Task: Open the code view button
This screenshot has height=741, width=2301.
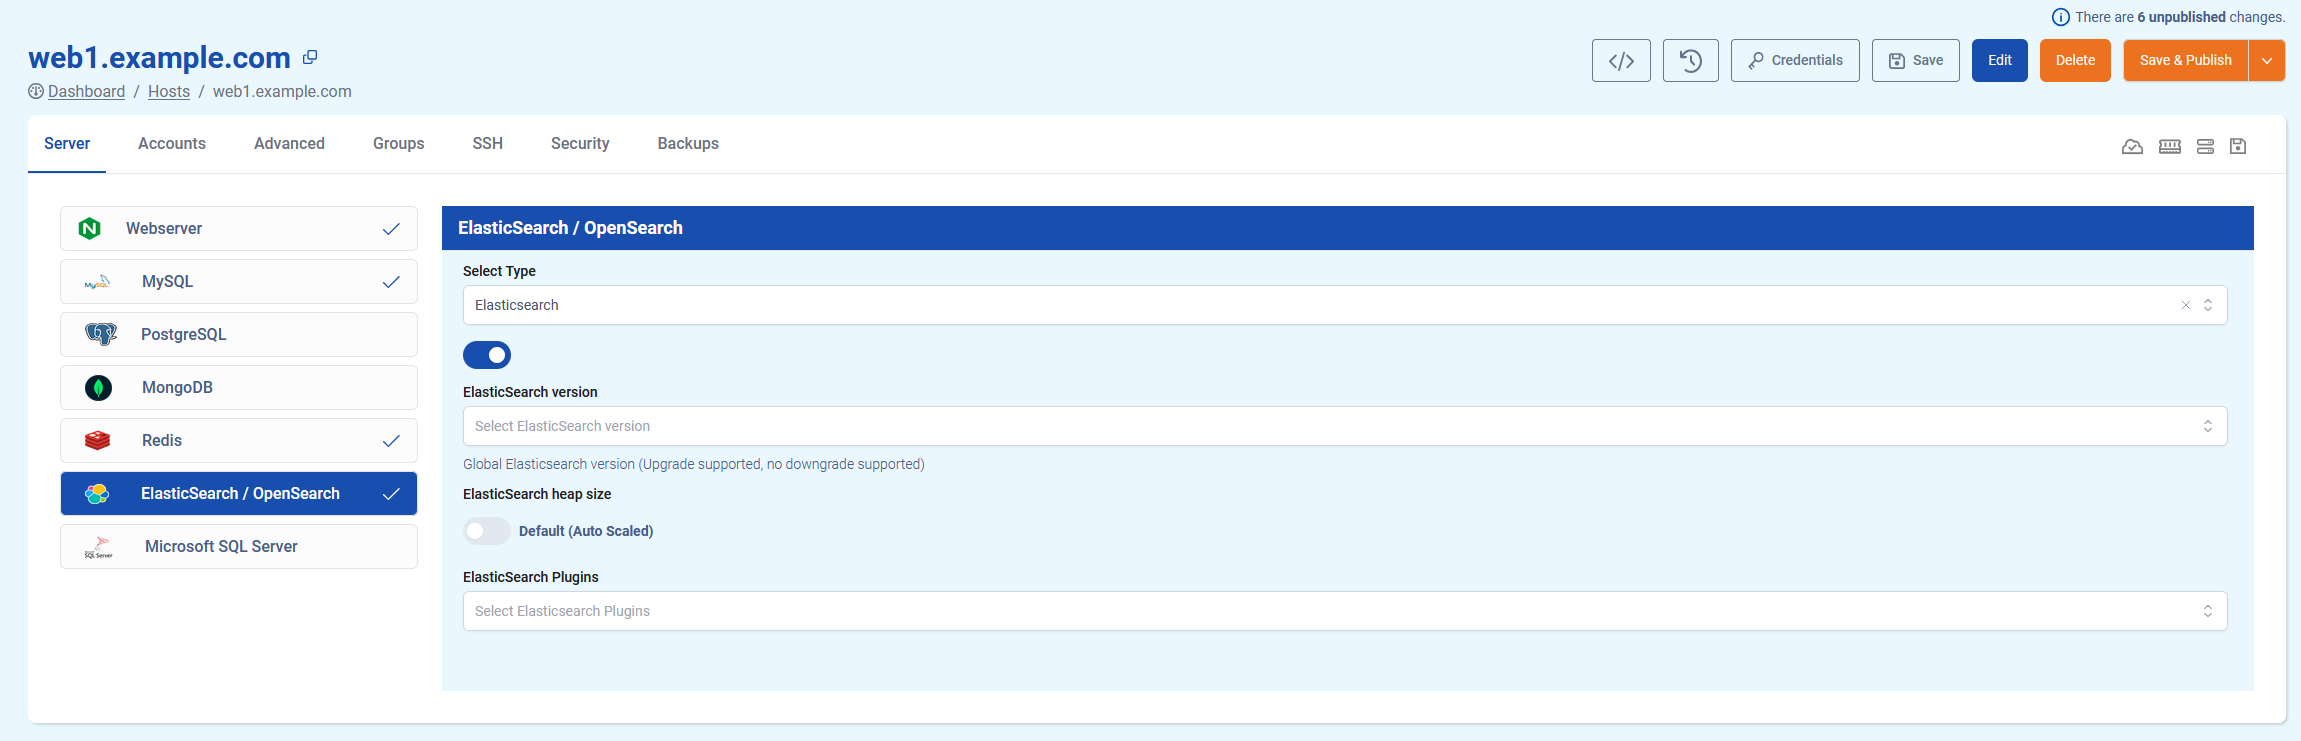Action: click(1621, 61)
